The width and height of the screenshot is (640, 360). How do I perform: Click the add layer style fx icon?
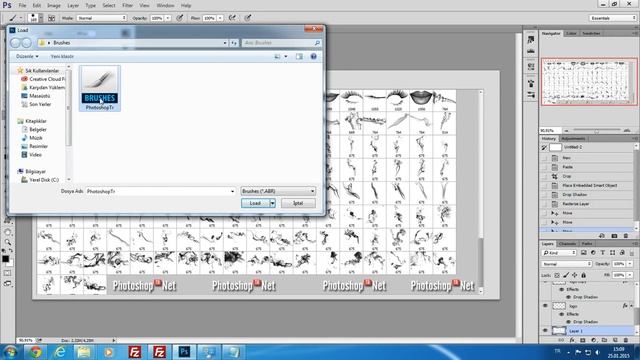click(572, 340)
